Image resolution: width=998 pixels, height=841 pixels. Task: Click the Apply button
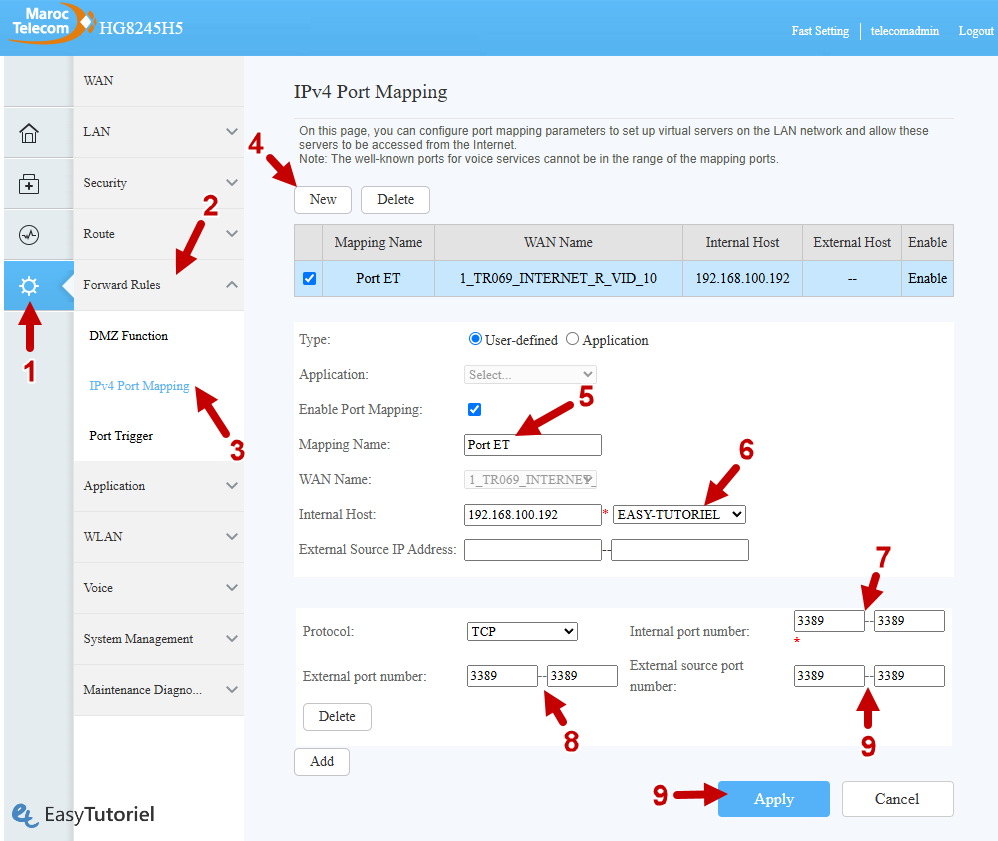click(x=774, y=799)
